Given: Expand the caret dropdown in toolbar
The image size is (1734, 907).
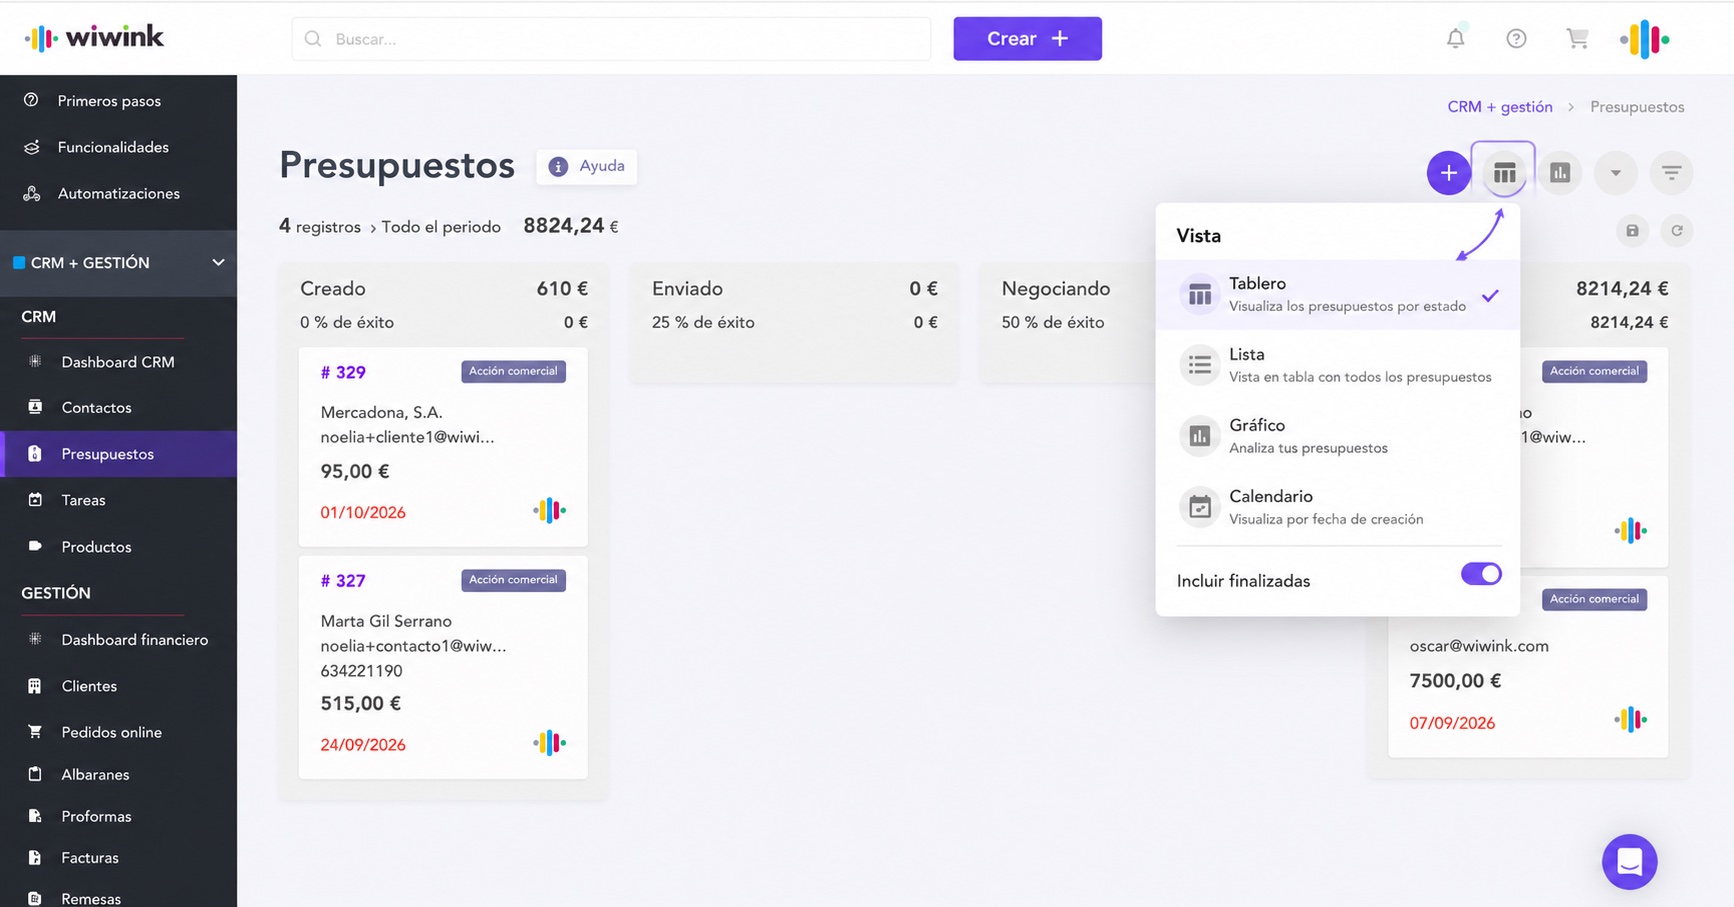Looking at the screenshot, I should pyautogui.click(x=1615, y=173).
